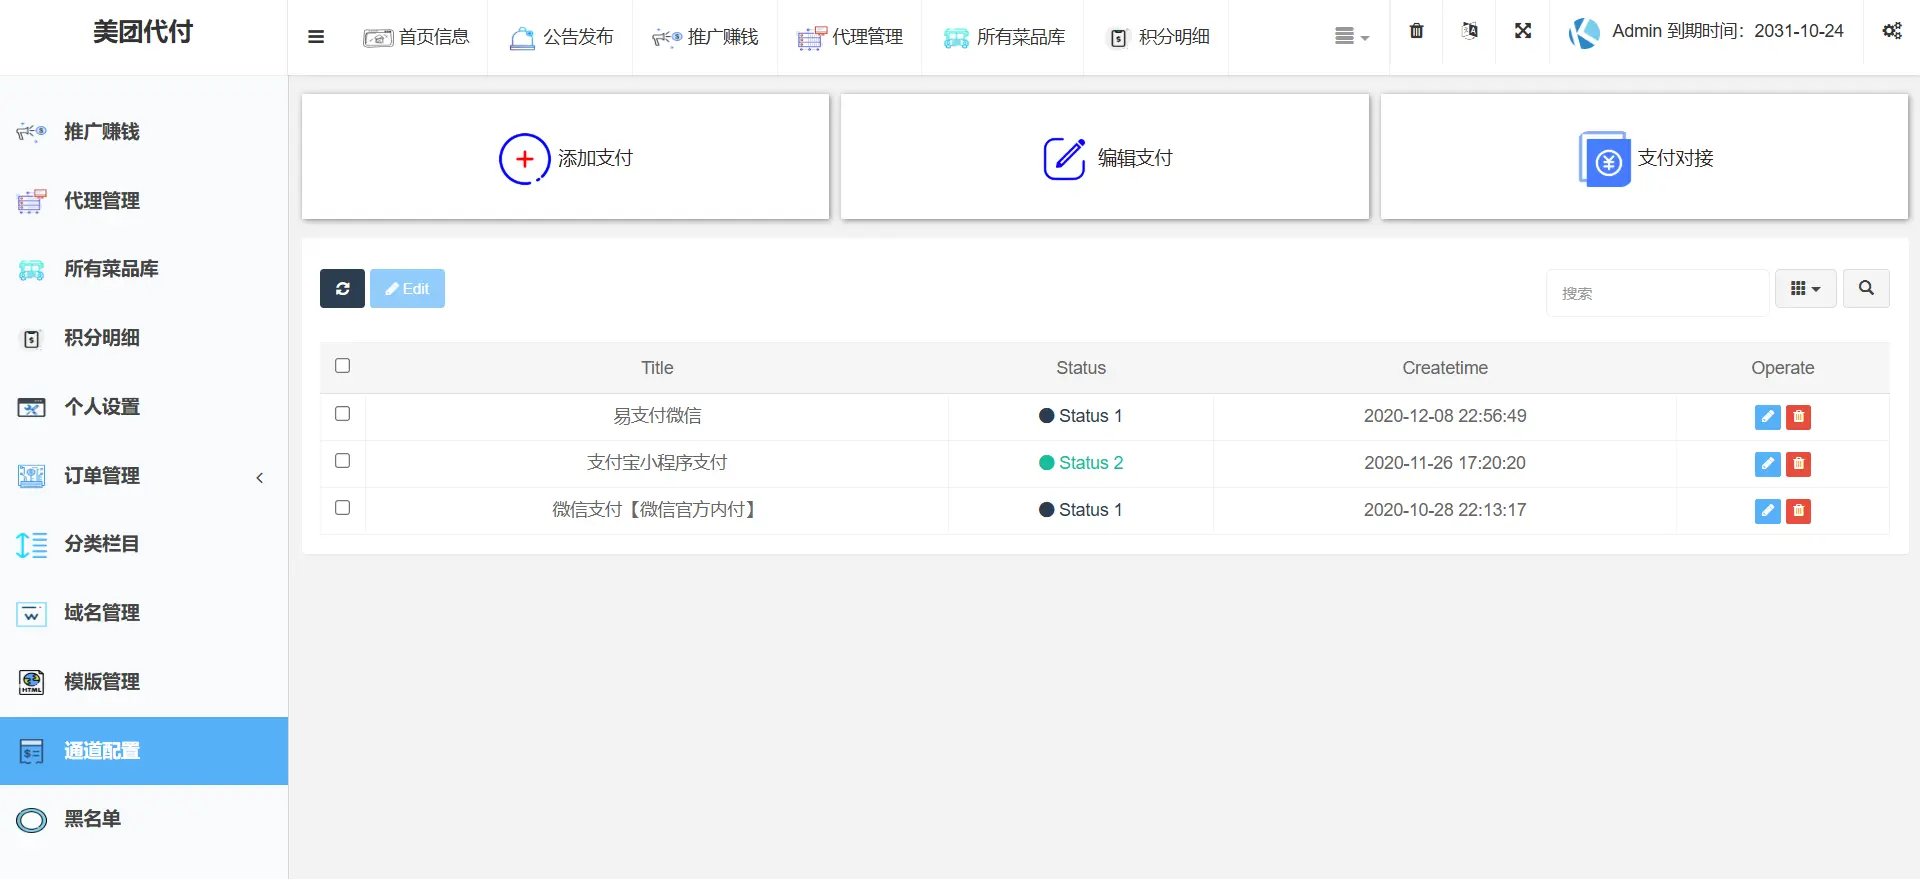This screenshot has height=879, width=1920.
Task: Open the column visibility grid dropdown
Action: coord(1805,288)
